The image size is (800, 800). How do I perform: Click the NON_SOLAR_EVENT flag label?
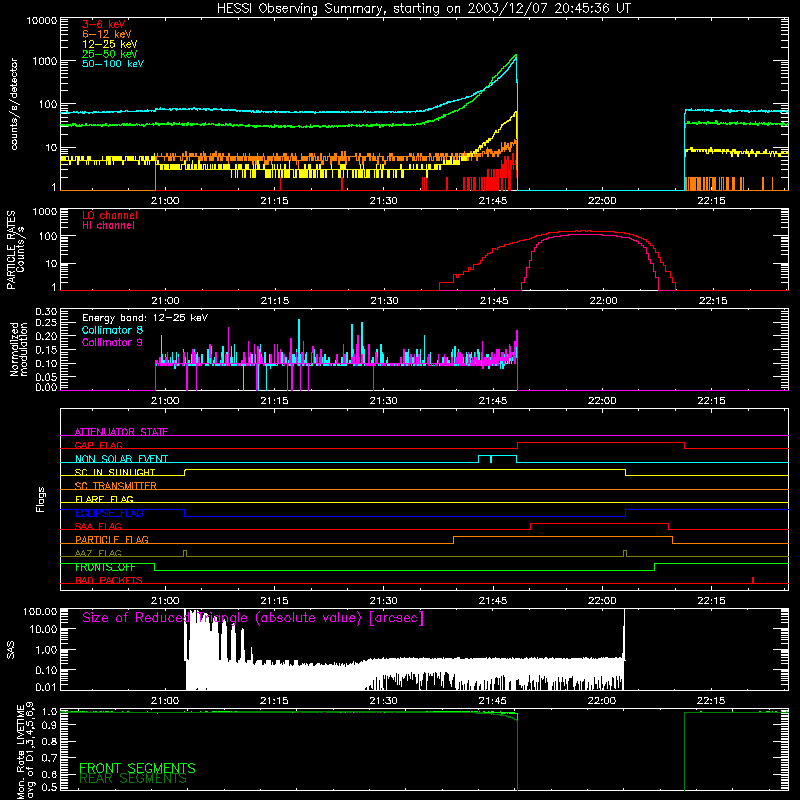[121, 459]
